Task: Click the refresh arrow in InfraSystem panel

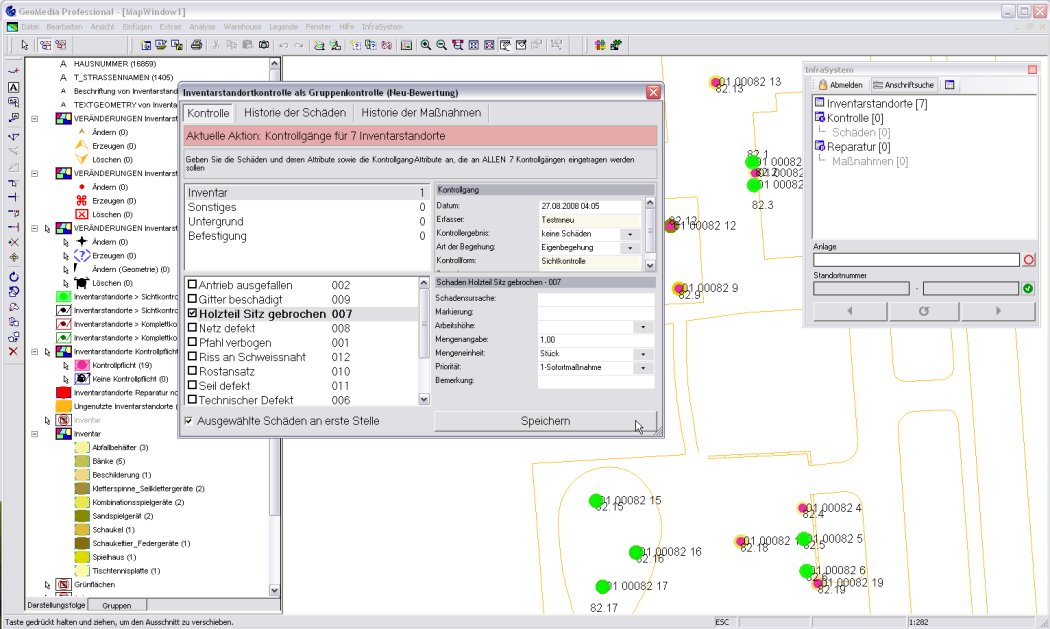Action: pyautogui.click(x=923, y=311)
